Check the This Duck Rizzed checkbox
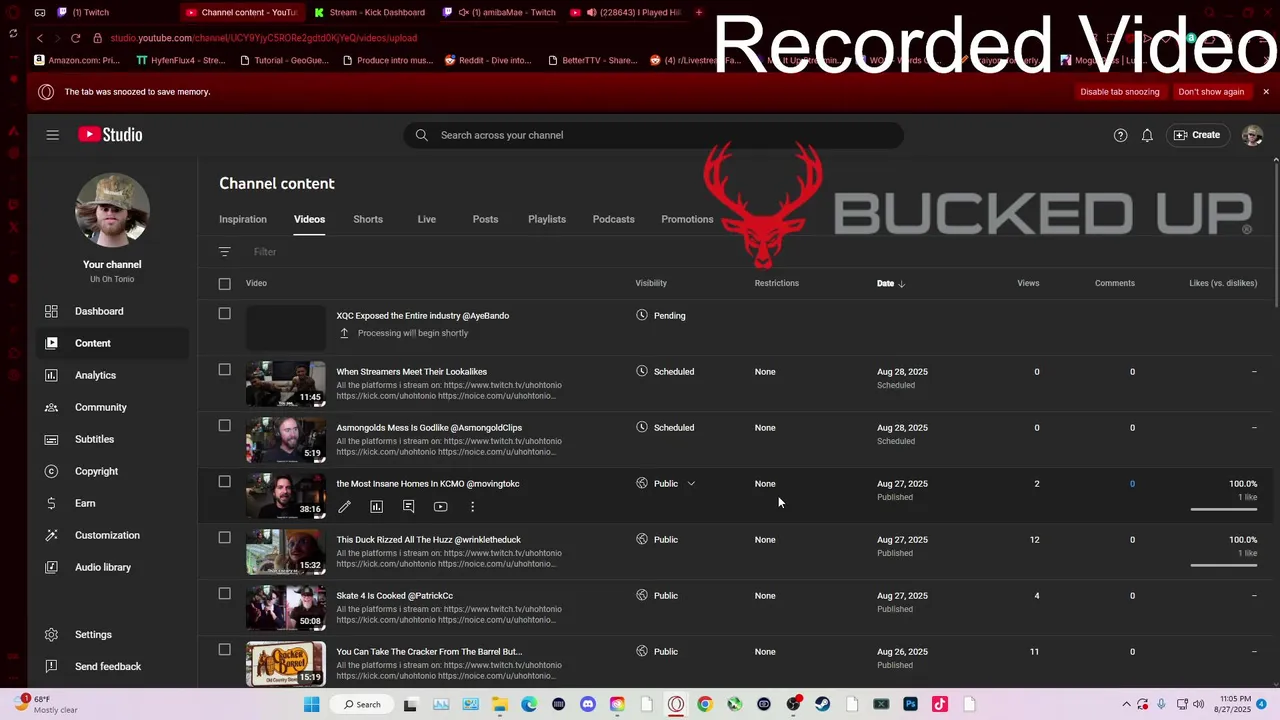The image size is (1280, 720). click(224, 537)
